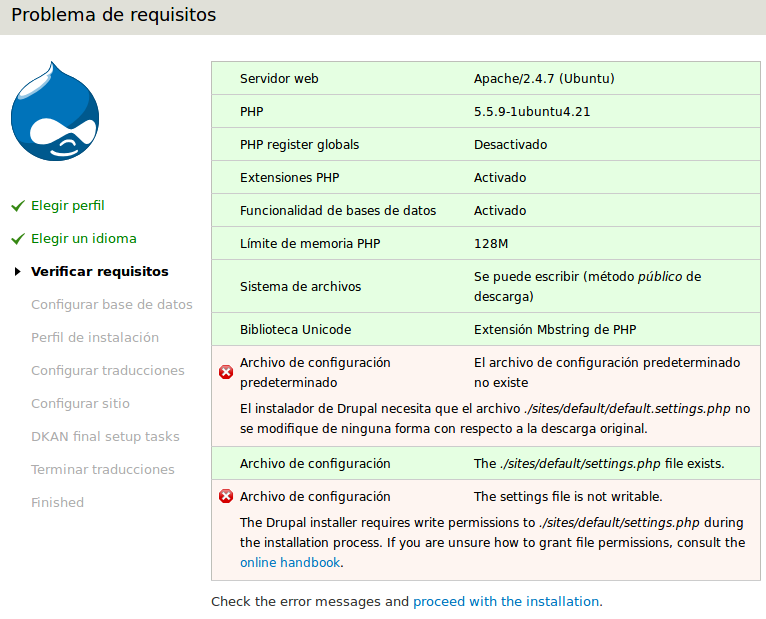
Task: Click the 'Verificar requisitos' current step
Action: tap(100, 272)
